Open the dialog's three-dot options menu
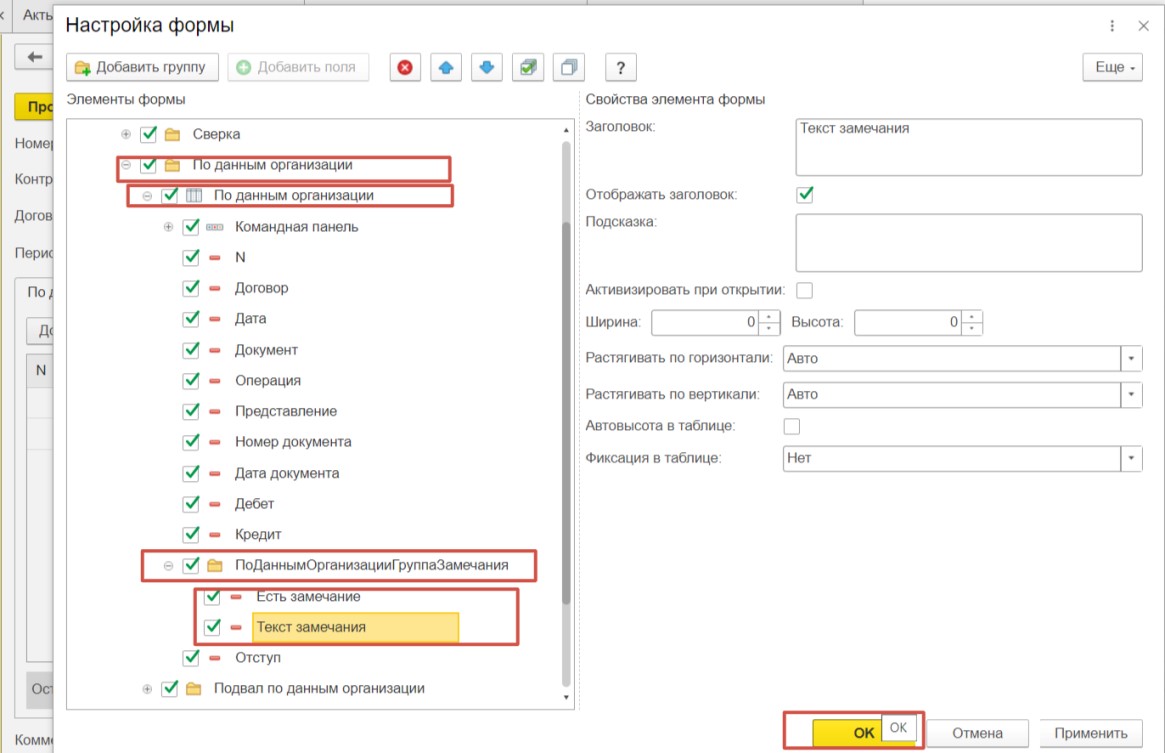Image resolution: width=1165 pixels, height=753 pixels. point(1113,26)
